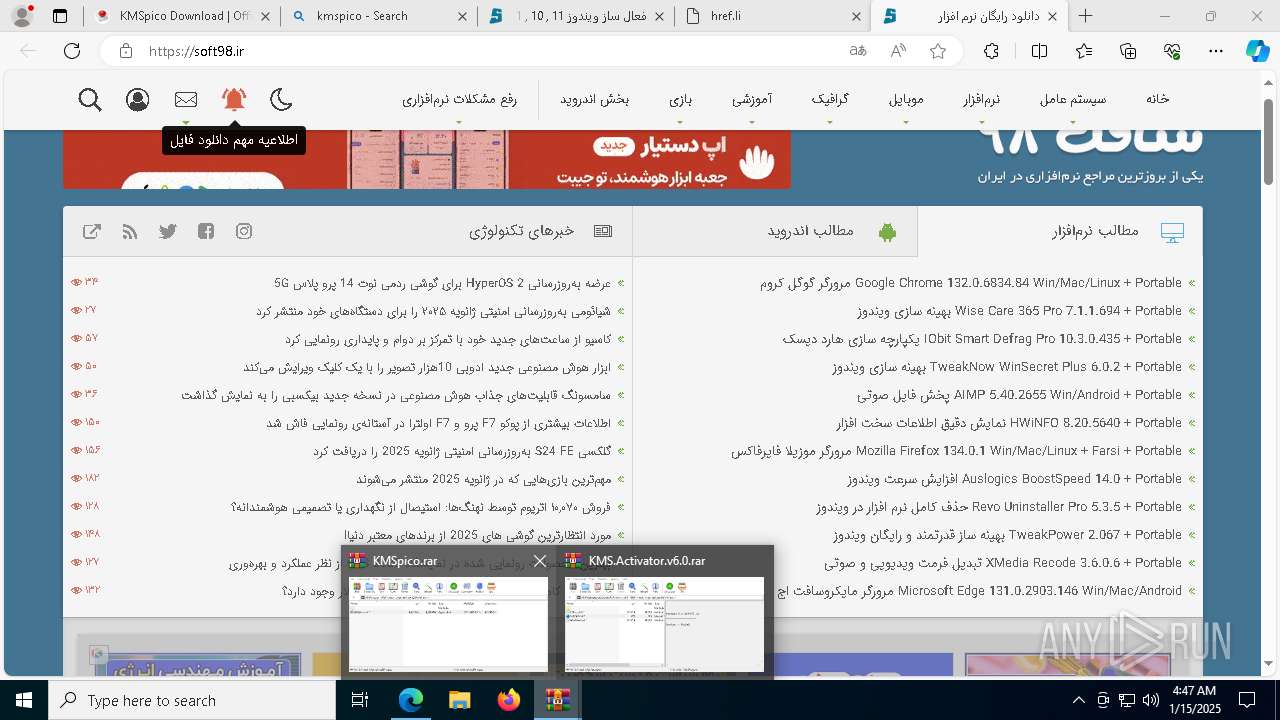Open the site search magnifier icon
1280x720 pixels.
[x=90, y=99]
